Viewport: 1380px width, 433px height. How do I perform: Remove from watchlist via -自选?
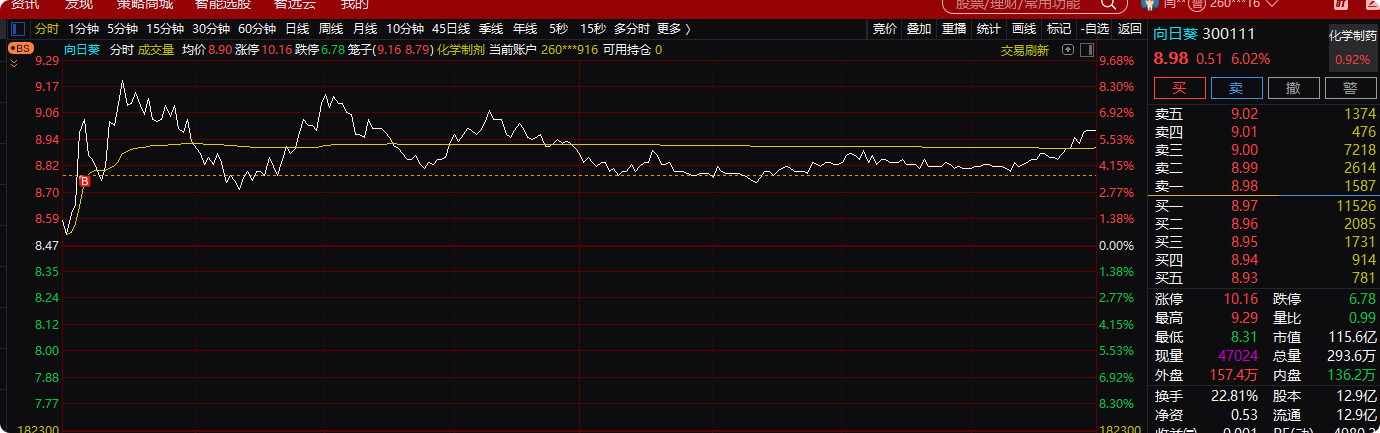click(1094, 29)
